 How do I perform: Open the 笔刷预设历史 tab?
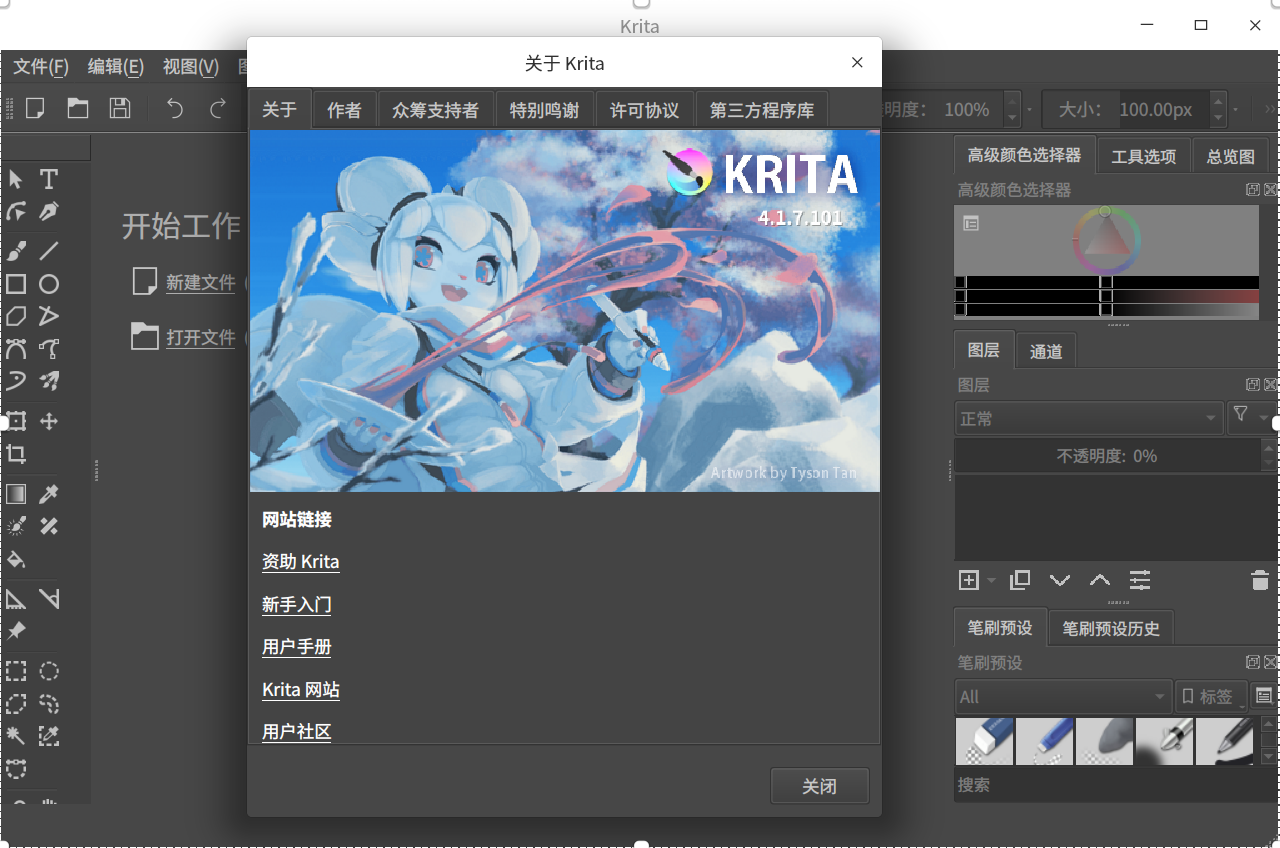[1111, 629]
